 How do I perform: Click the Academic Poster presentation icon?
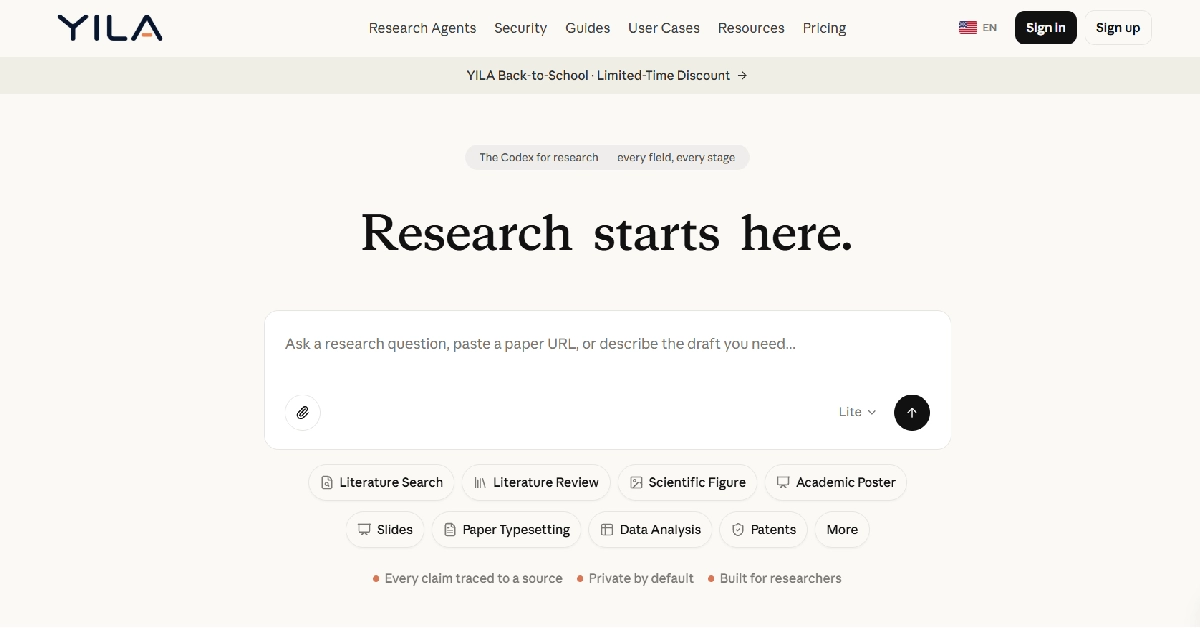coord(783,482)
